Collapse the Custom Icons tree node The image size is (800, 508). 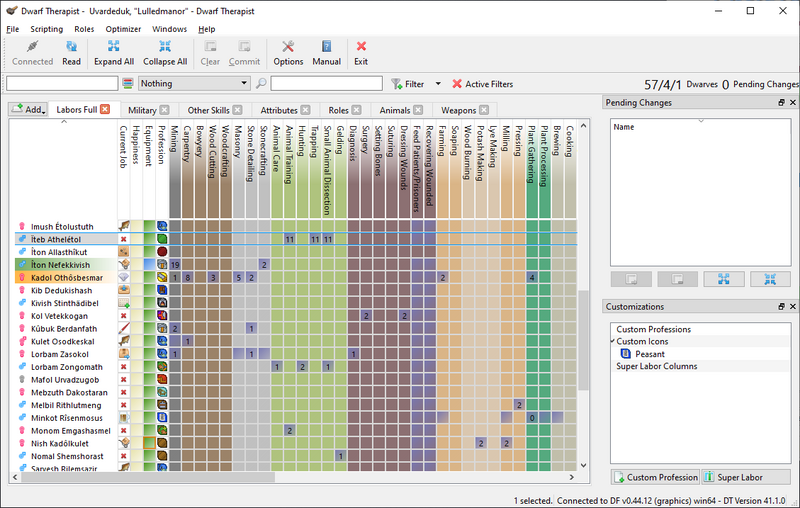613,341
